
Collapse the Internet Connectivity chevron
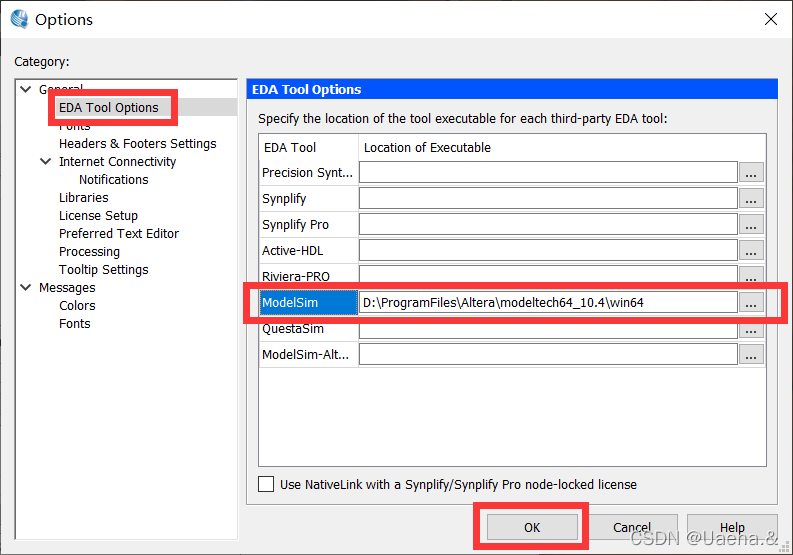[46, 161]
